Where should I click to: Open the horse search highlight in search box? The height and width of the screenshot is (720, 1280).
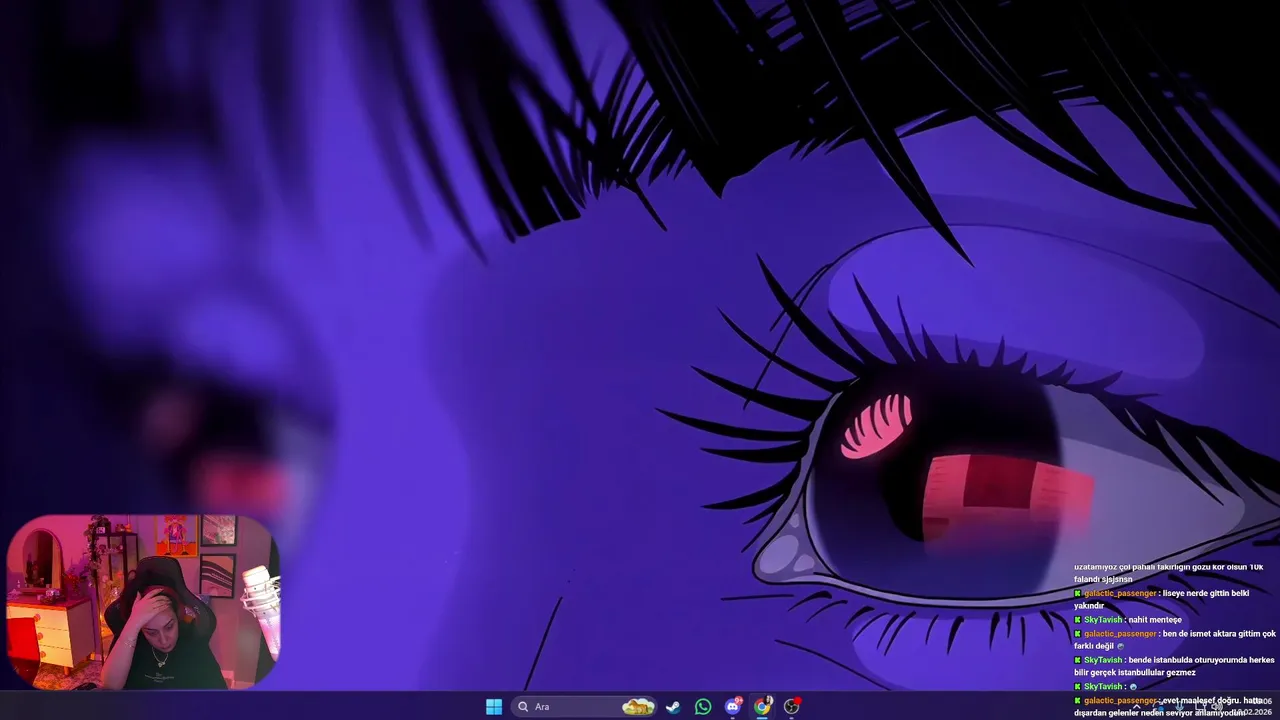coord(638,707)
